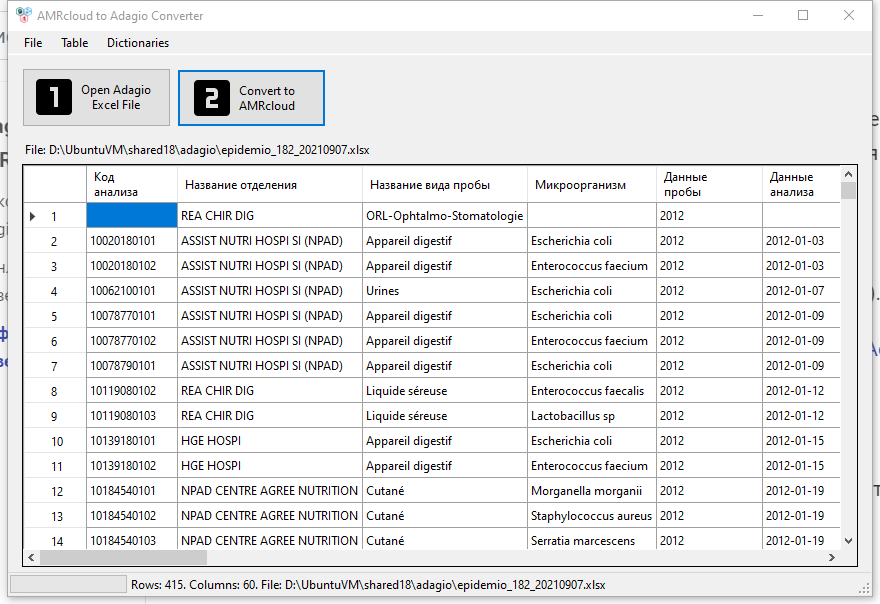The width and height of the screenshot is (880, 604).
Task: Click Serratia marcescens cell
Action: [x=592, y=540]
